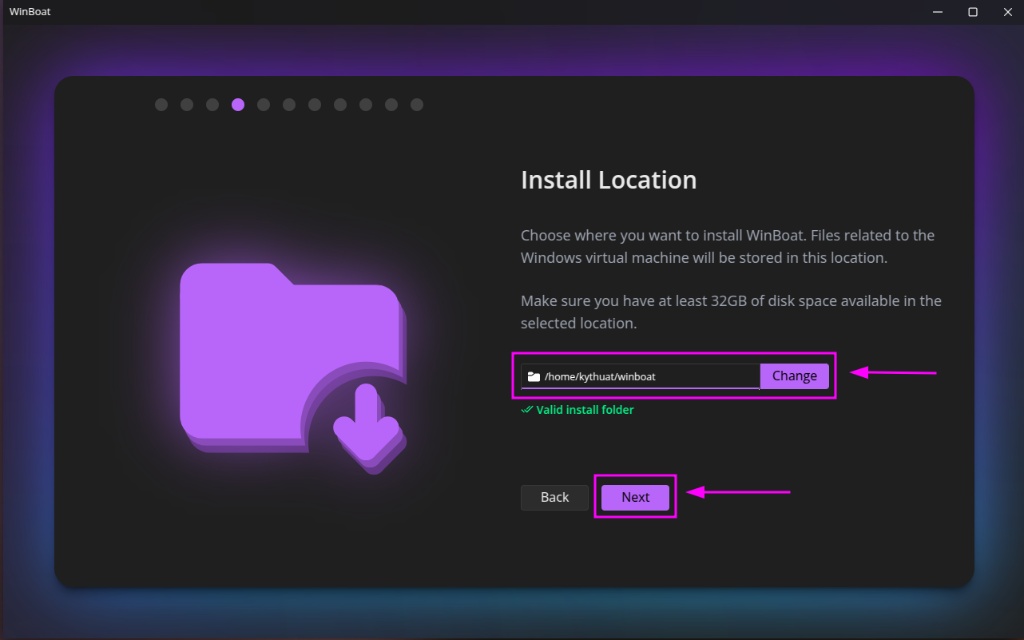
Task: Select the fifth step dot
Action: point(263,104)
